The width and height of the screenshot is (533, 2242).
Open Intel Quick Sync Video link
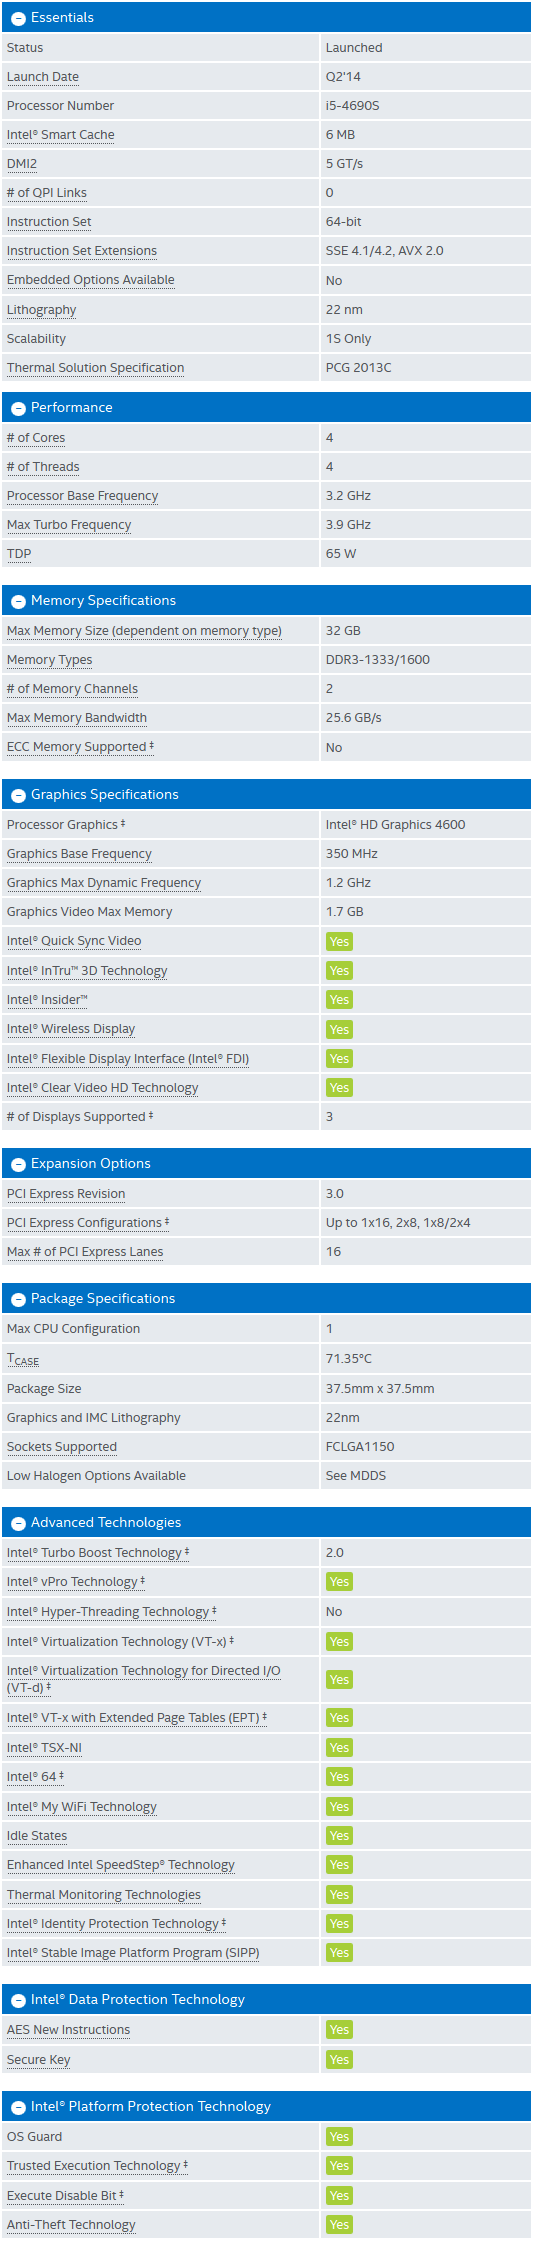coord(74,941)
